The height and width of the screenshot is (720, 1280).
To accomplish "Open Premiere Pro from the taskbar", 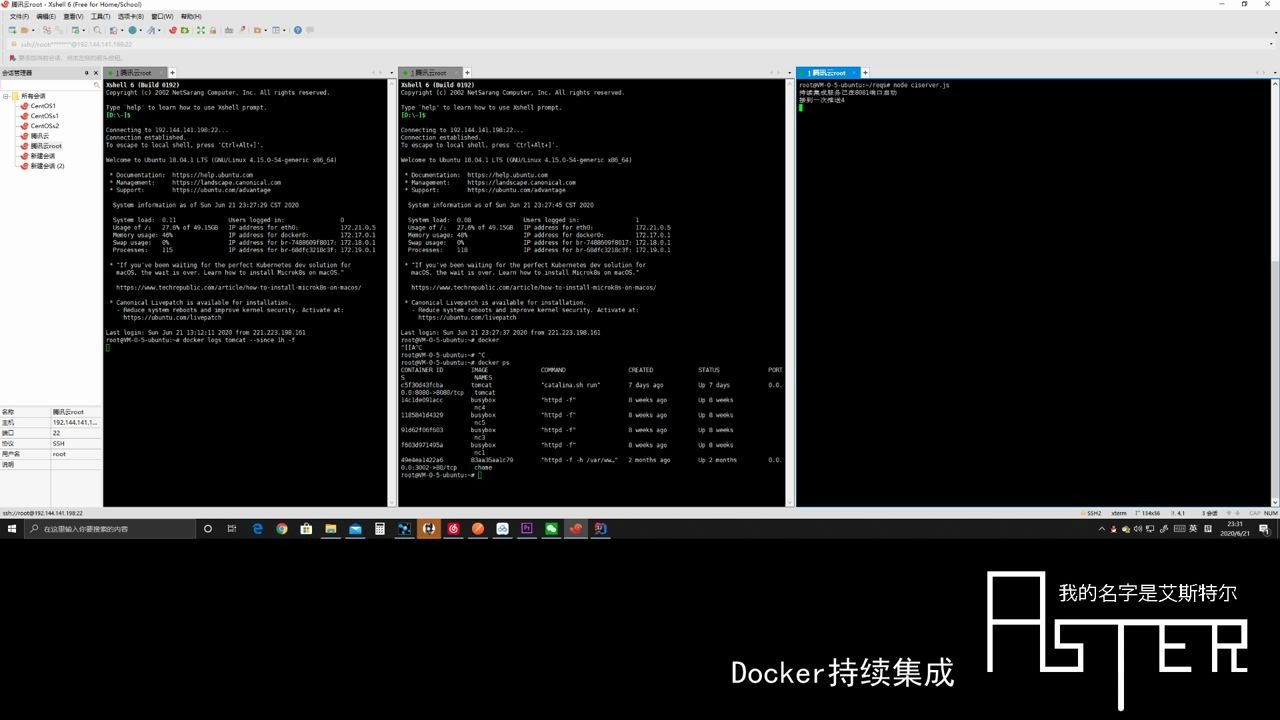I will [526, 529].
